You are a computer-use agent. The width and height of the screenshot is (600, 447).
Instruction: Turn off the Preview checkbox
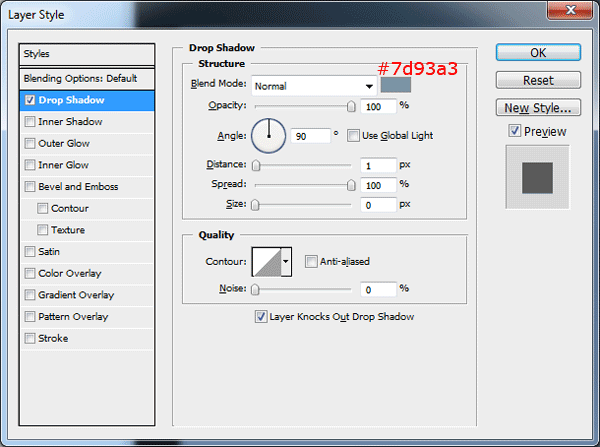tap(514, 131)
